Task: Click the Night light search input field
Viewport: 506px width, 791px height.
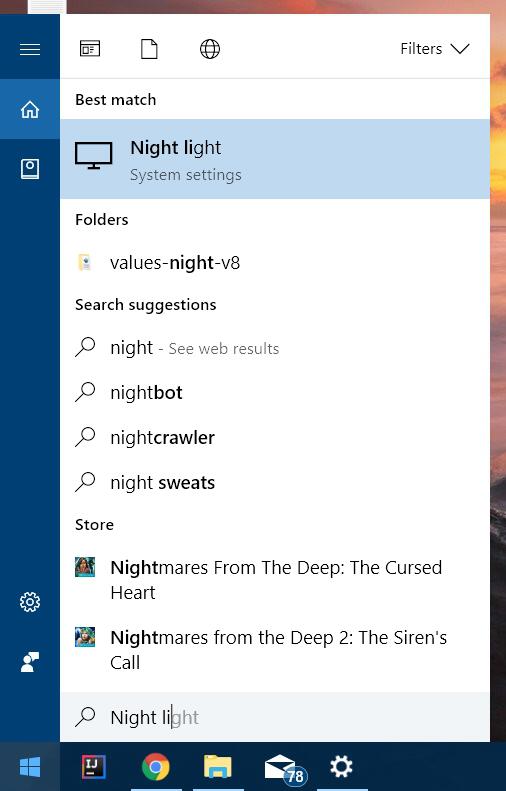Action: click(275, 717)
